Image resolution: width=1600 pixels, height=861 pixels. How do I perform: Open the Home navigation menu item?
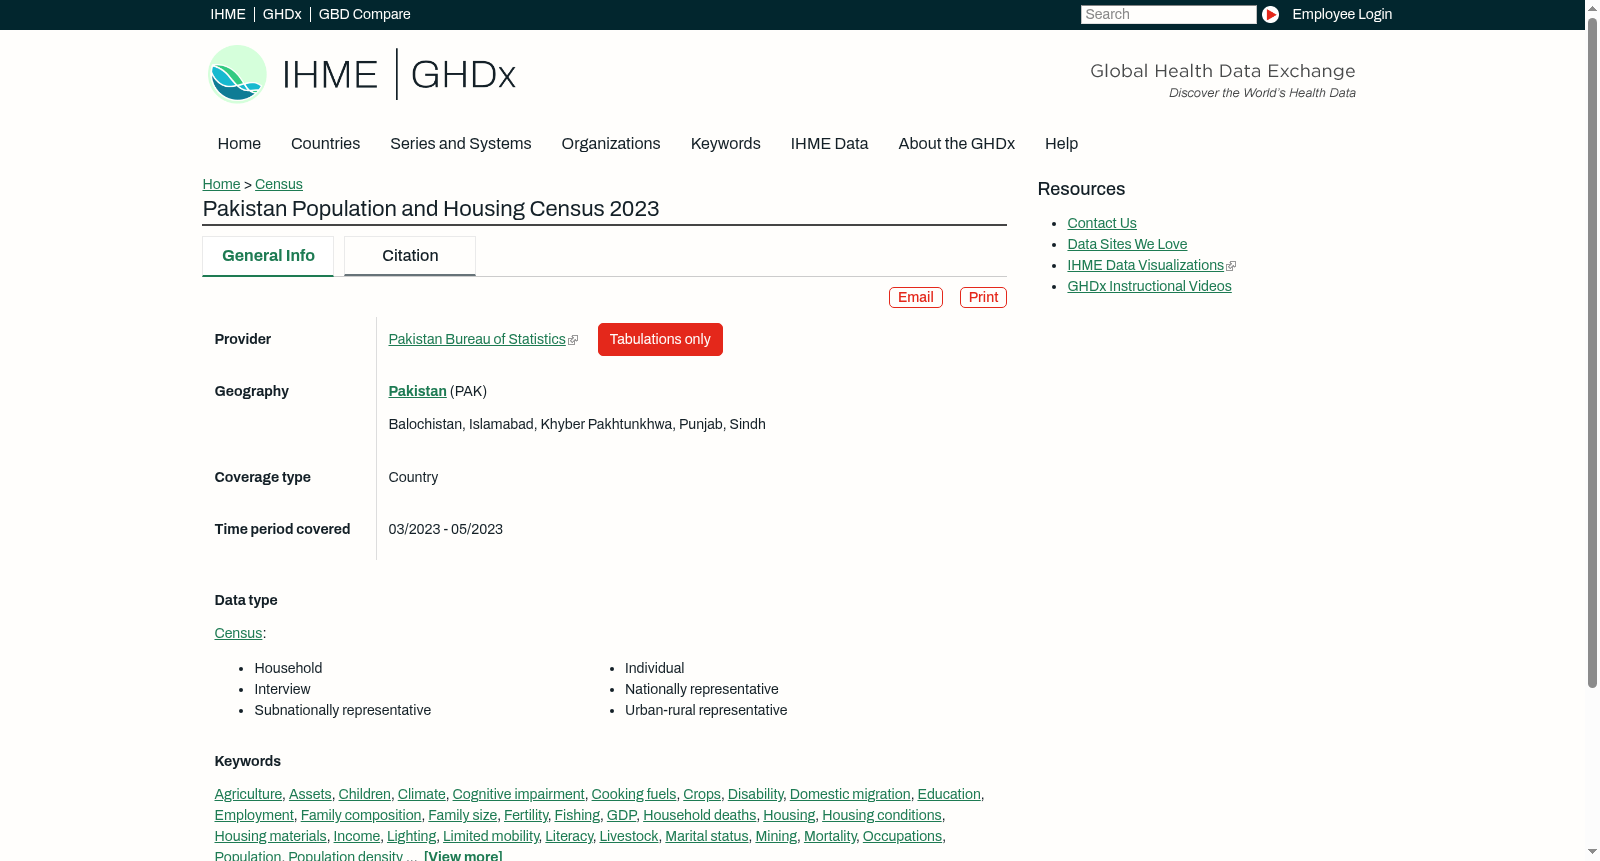[239, 144]
